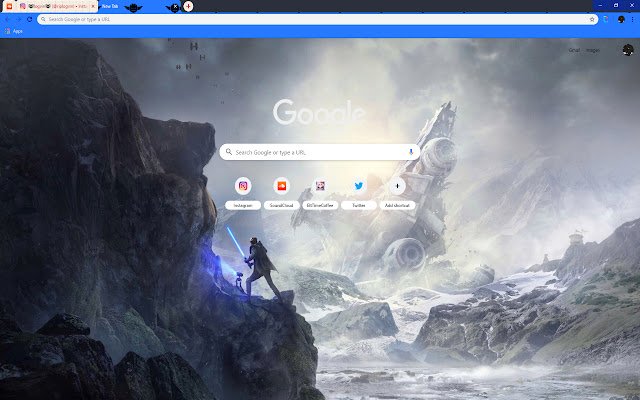This screenshot has width=640, height=400.
Task: Close the New Tab tab
Action: pos(175,7)
